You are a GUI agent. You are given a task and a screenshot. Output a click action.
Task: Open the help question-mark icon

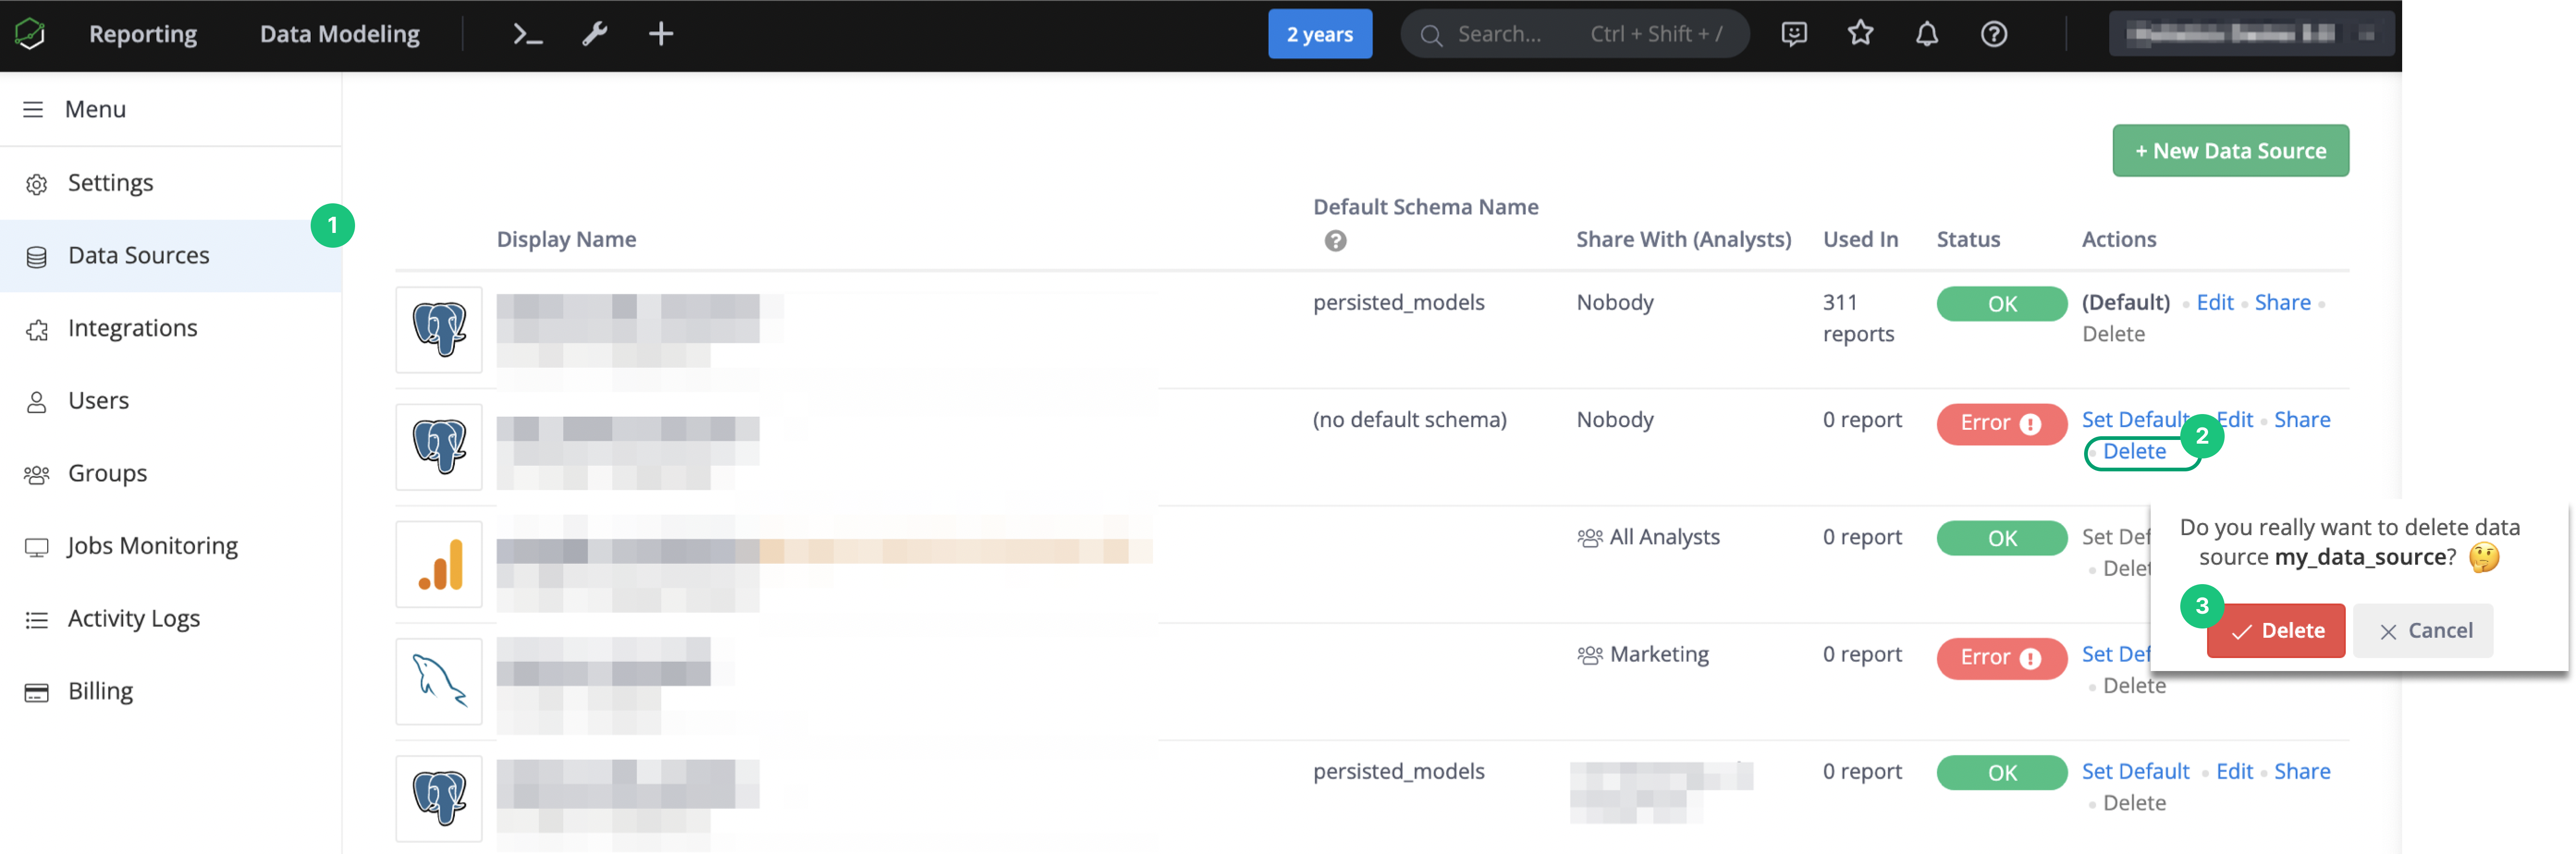pyautogui.click(x=1994, y=34)
